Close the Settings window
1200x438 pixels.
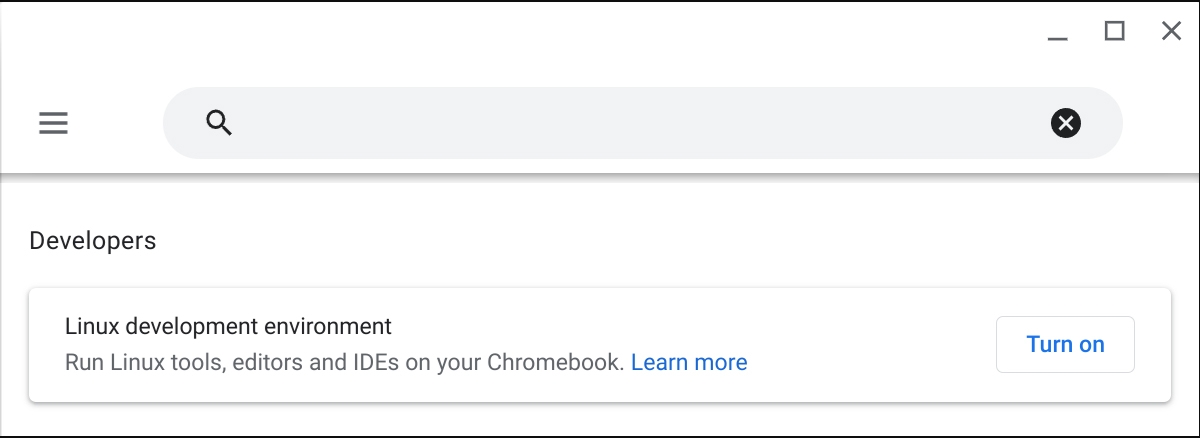pyautogui.click(x=1172, y=31)
